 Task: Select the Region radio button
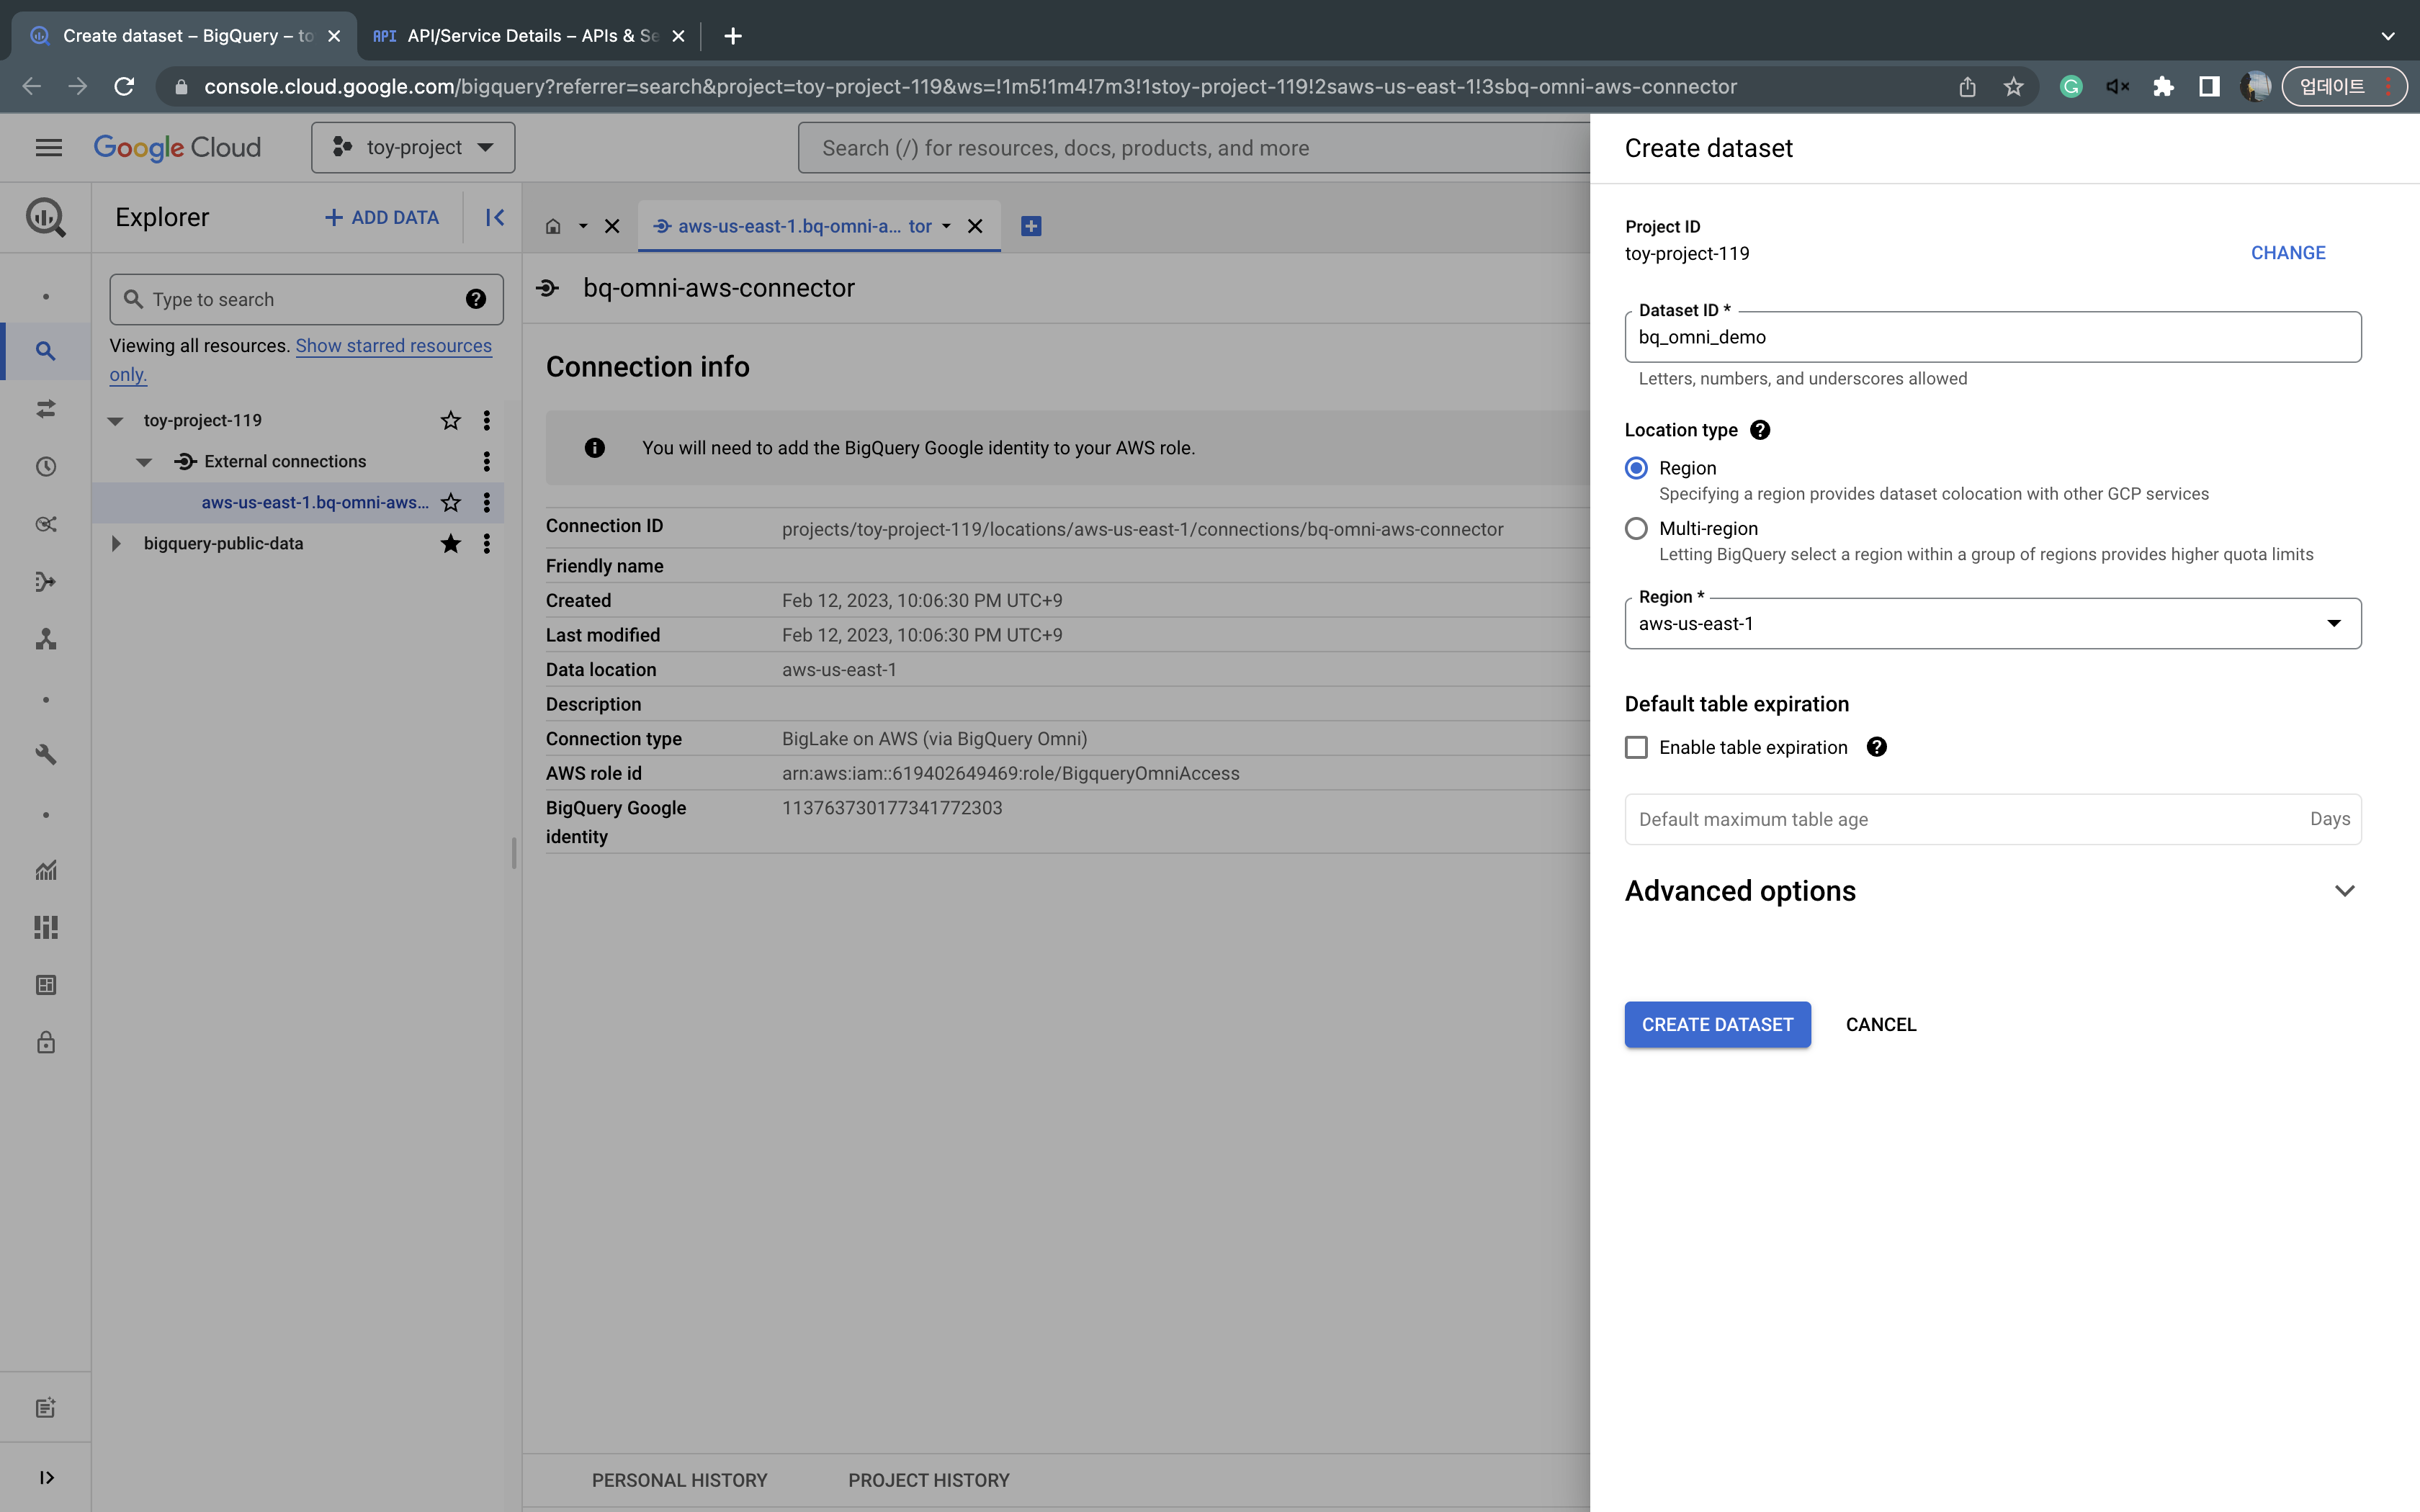coord(1636,468)
